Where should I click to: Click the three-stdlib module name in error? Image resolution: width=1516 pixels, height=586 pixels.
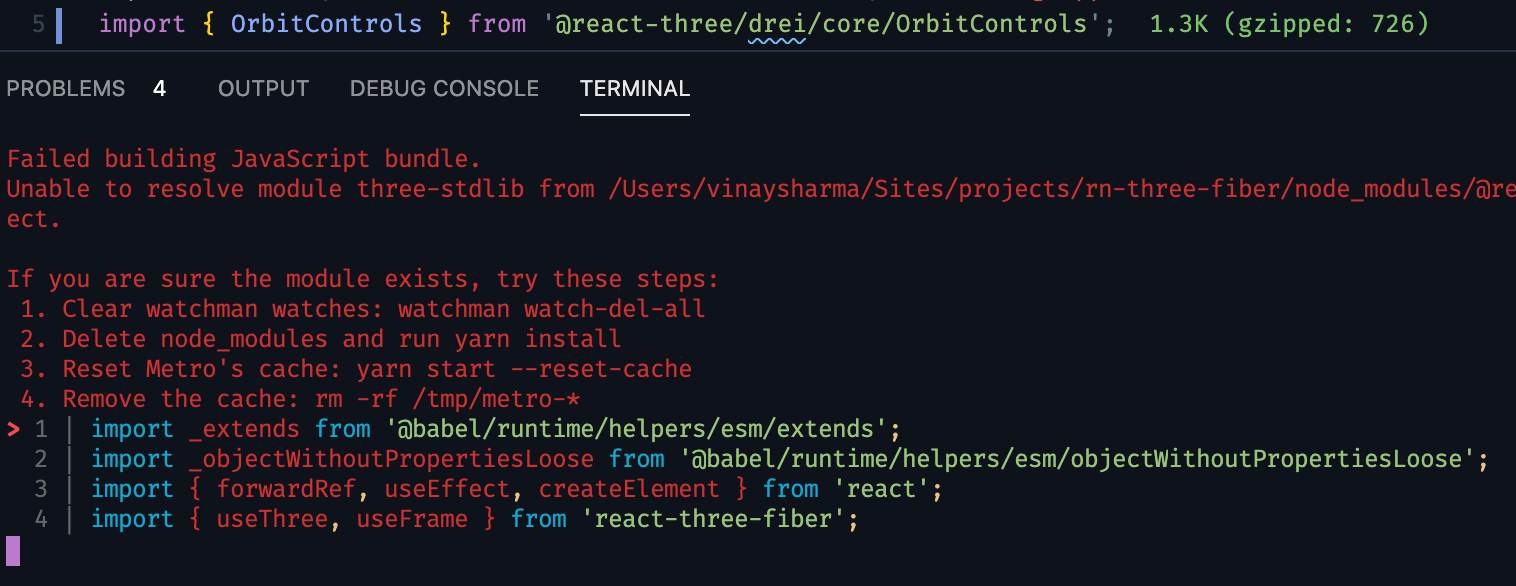pyautogui.click(x=440, y=188)
